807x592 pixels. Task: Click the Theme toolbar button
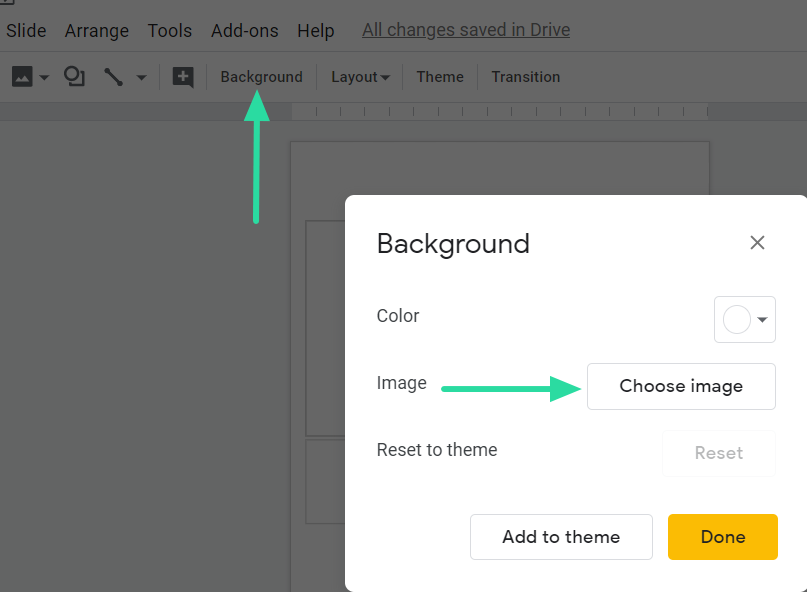click(440, 77)
